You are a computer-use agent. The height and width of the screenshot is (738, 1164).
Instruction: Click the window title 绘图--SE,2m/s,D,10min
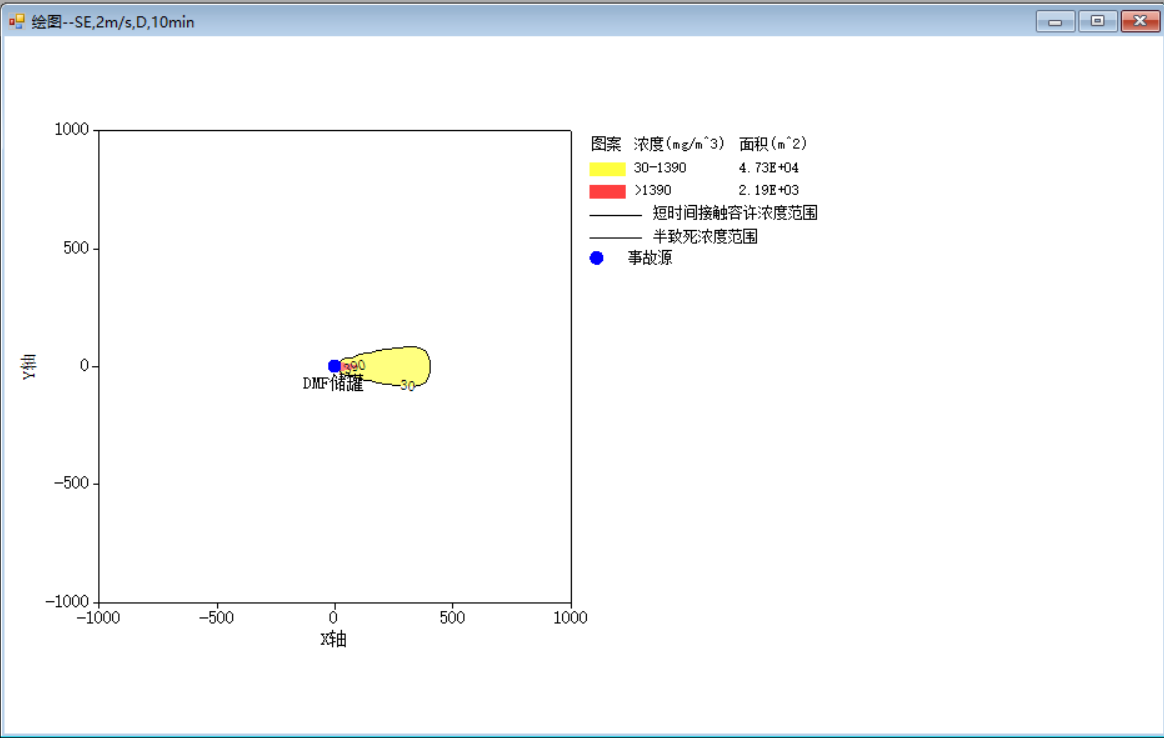(x=113, y=22)
